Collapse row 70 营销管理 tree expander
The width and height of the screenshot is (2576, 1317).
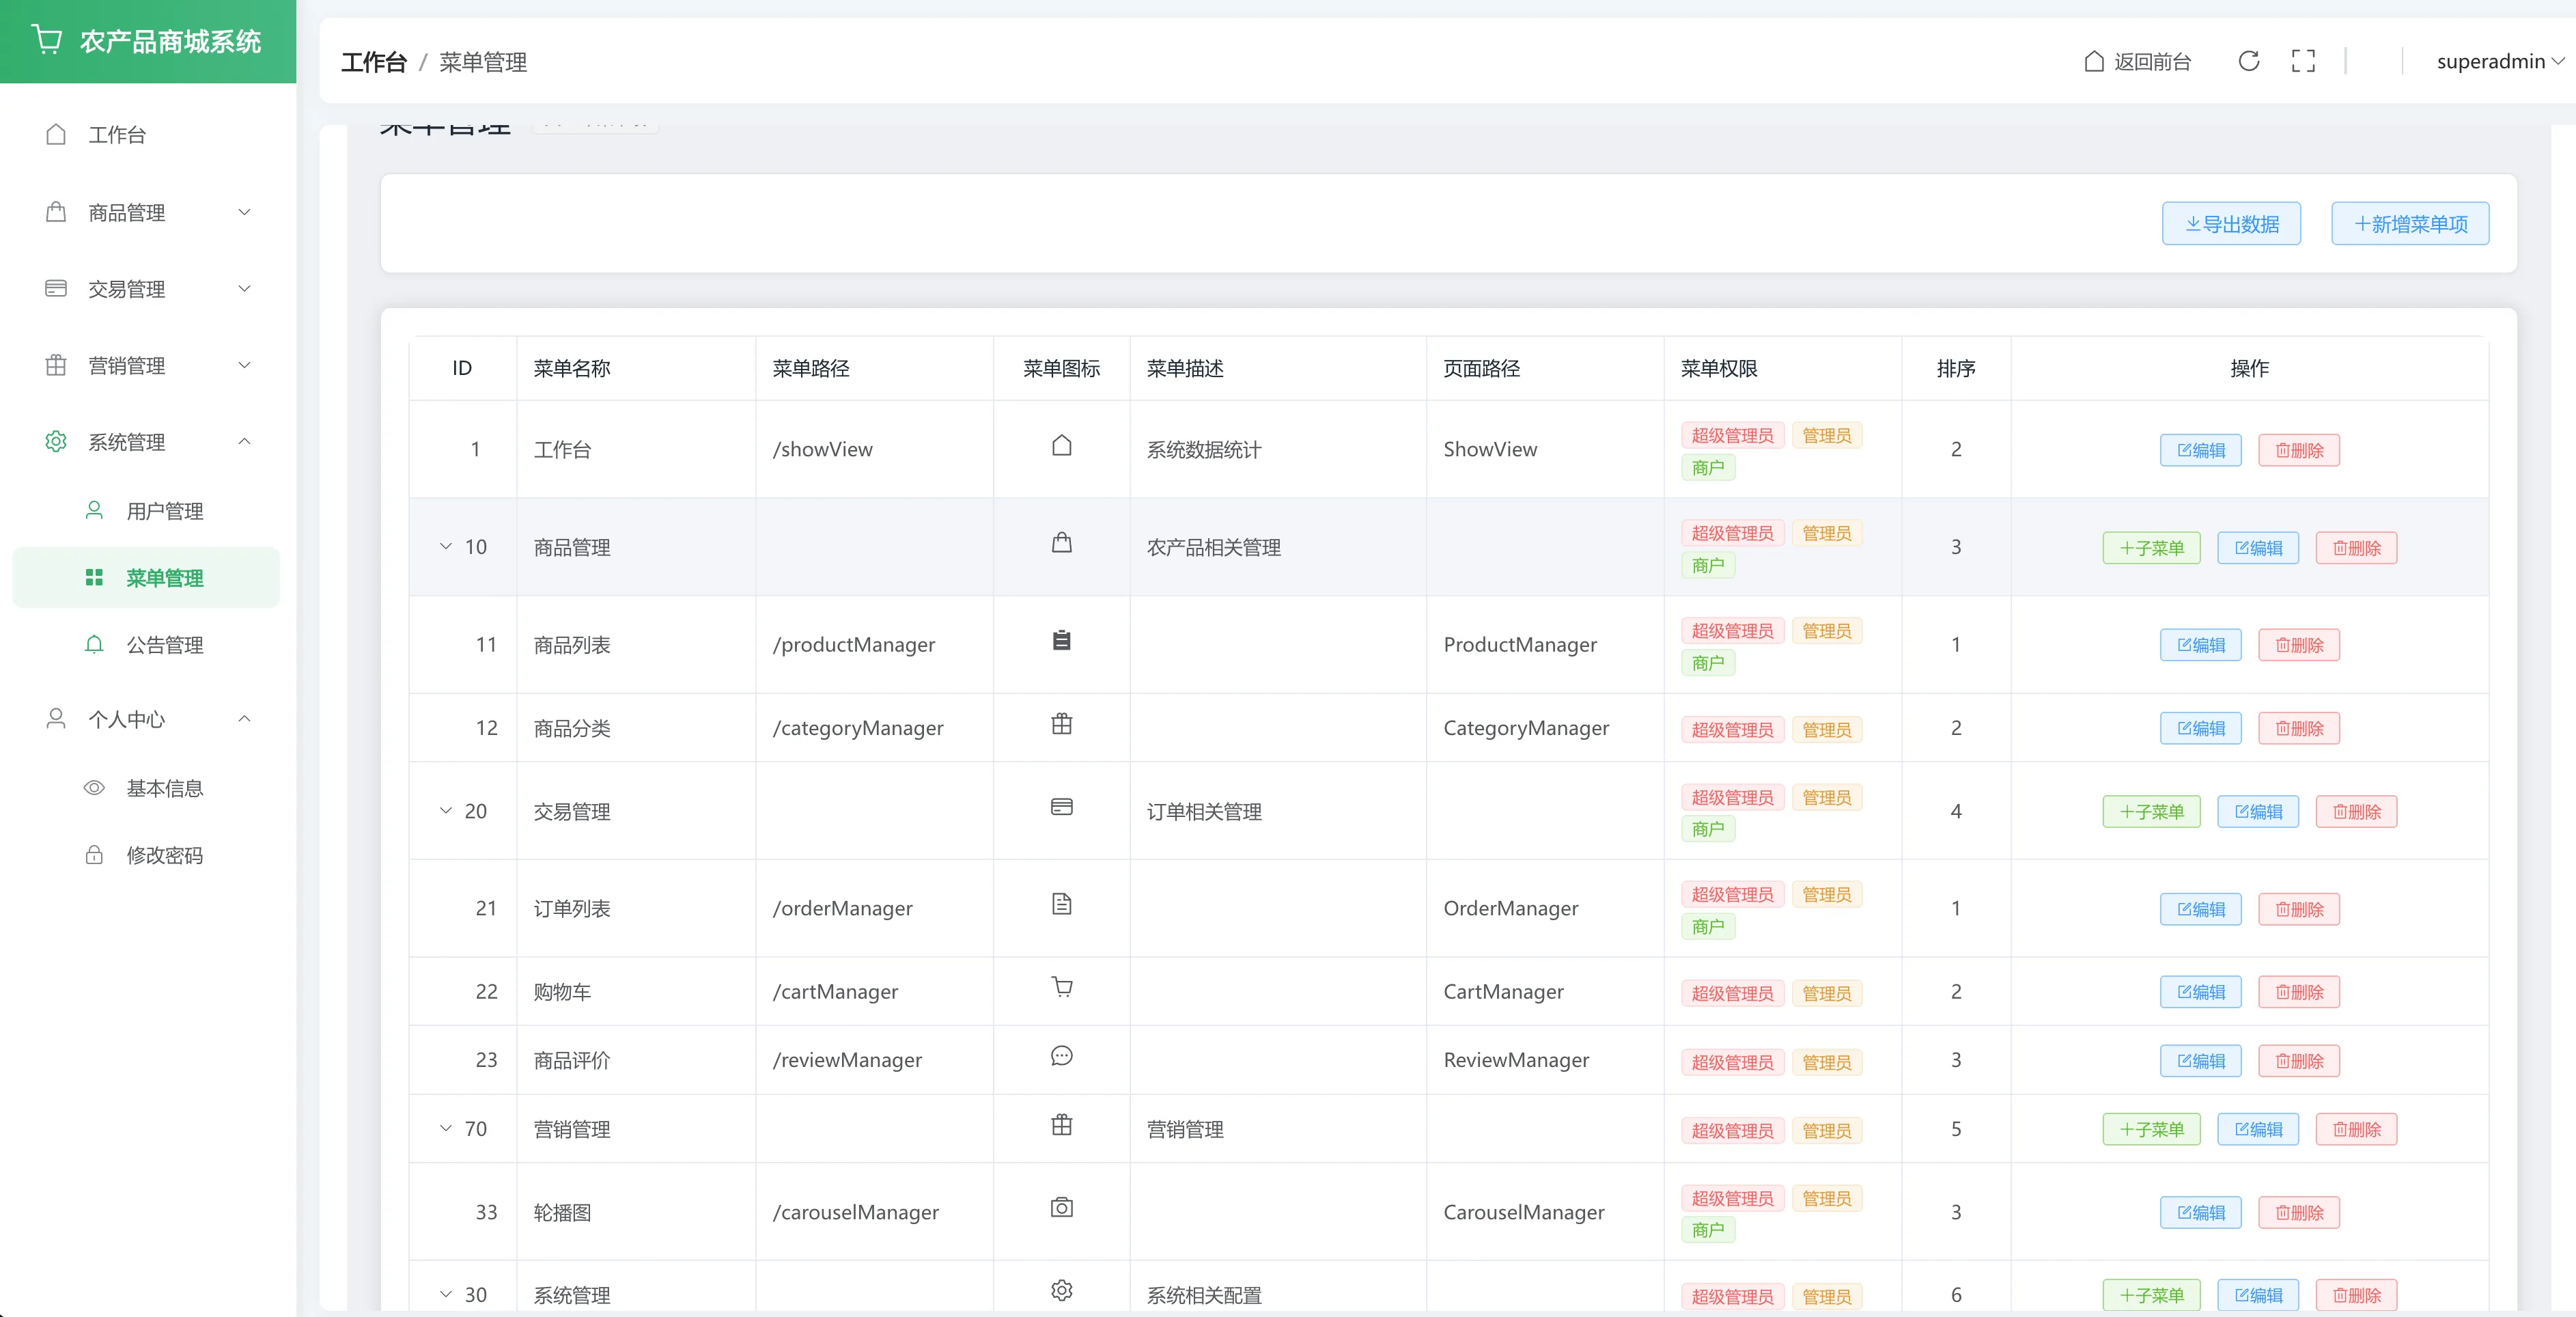[446, 1129]
